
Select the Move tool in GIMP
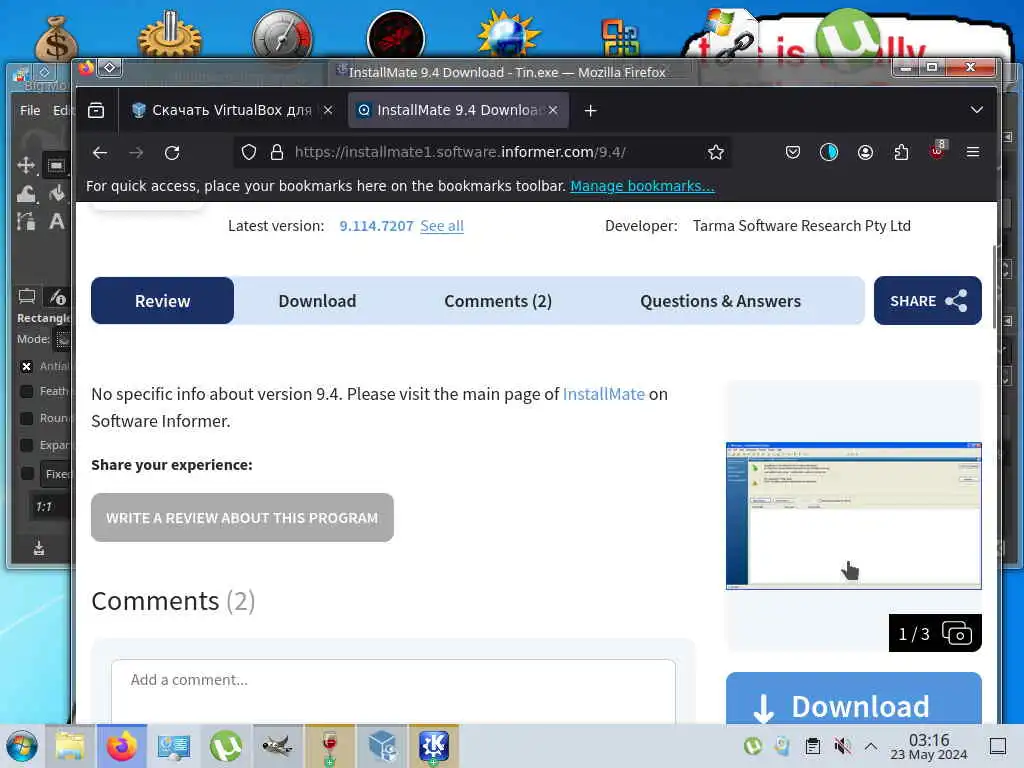click(x=26, y=165)
